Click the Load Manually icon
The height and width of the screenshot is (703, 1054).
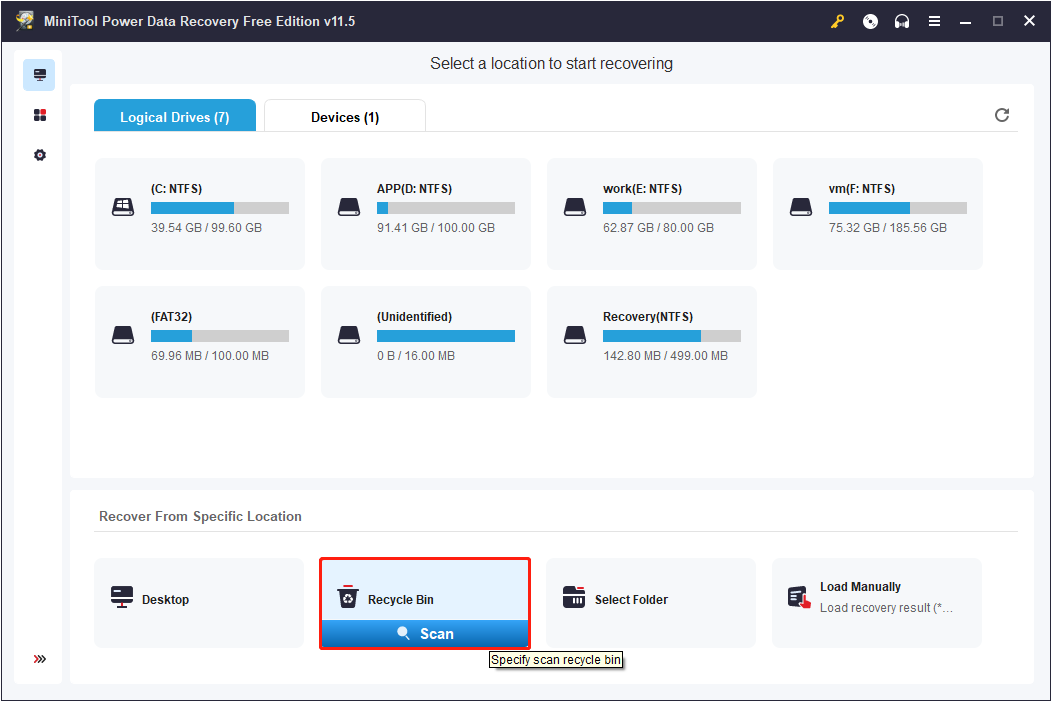click(799, 597)
